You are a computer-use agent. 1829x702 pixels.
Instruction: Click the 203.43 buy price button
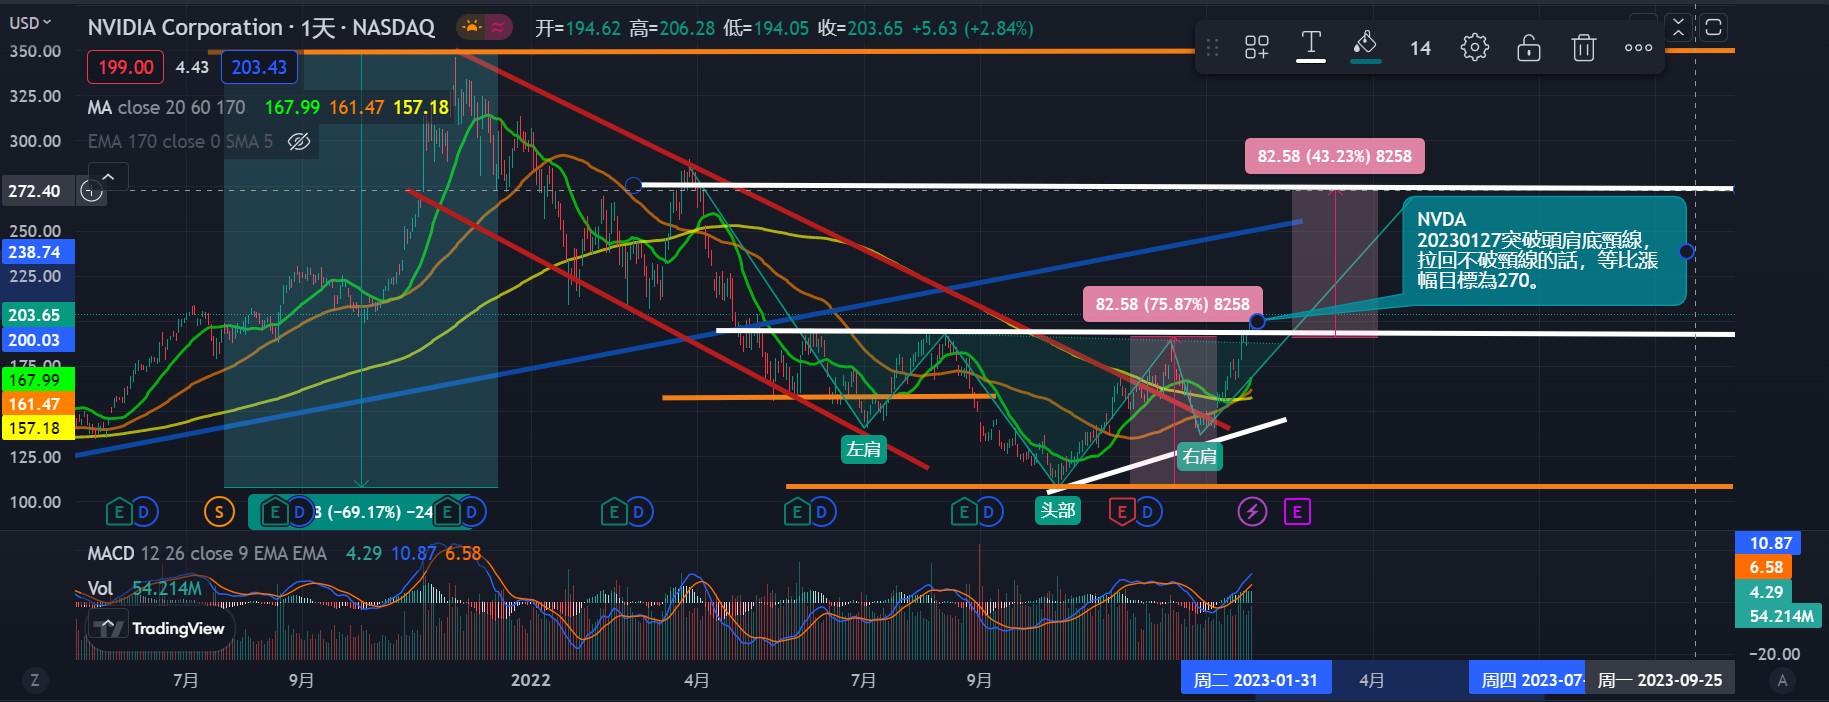tap(259, 67)
